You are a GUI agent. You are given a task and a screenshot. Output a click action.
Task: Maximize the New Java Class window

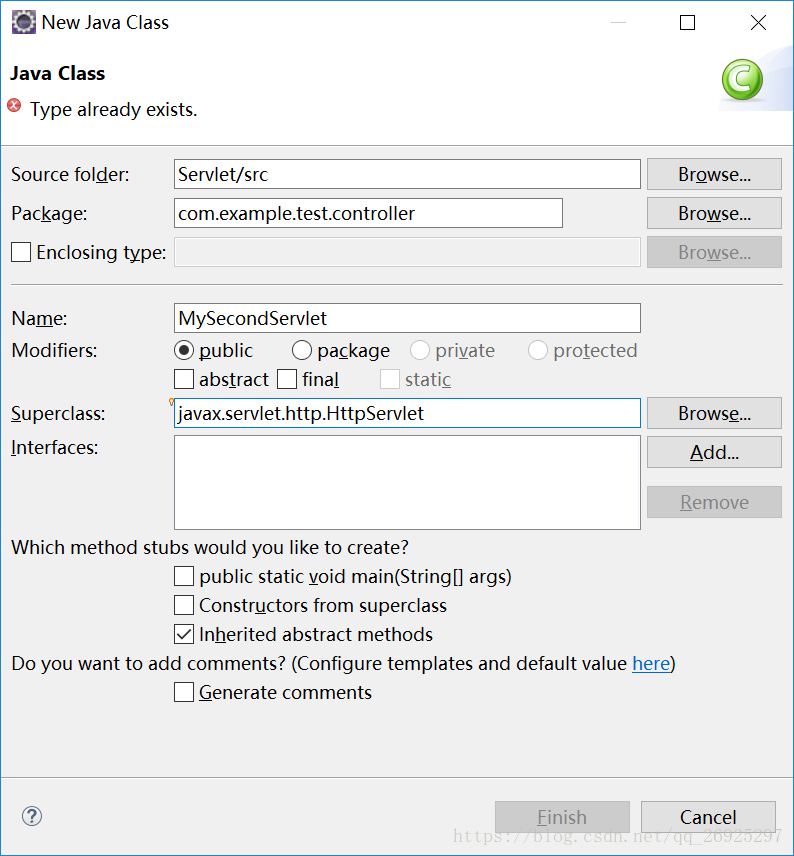click(x=687, y=22)
